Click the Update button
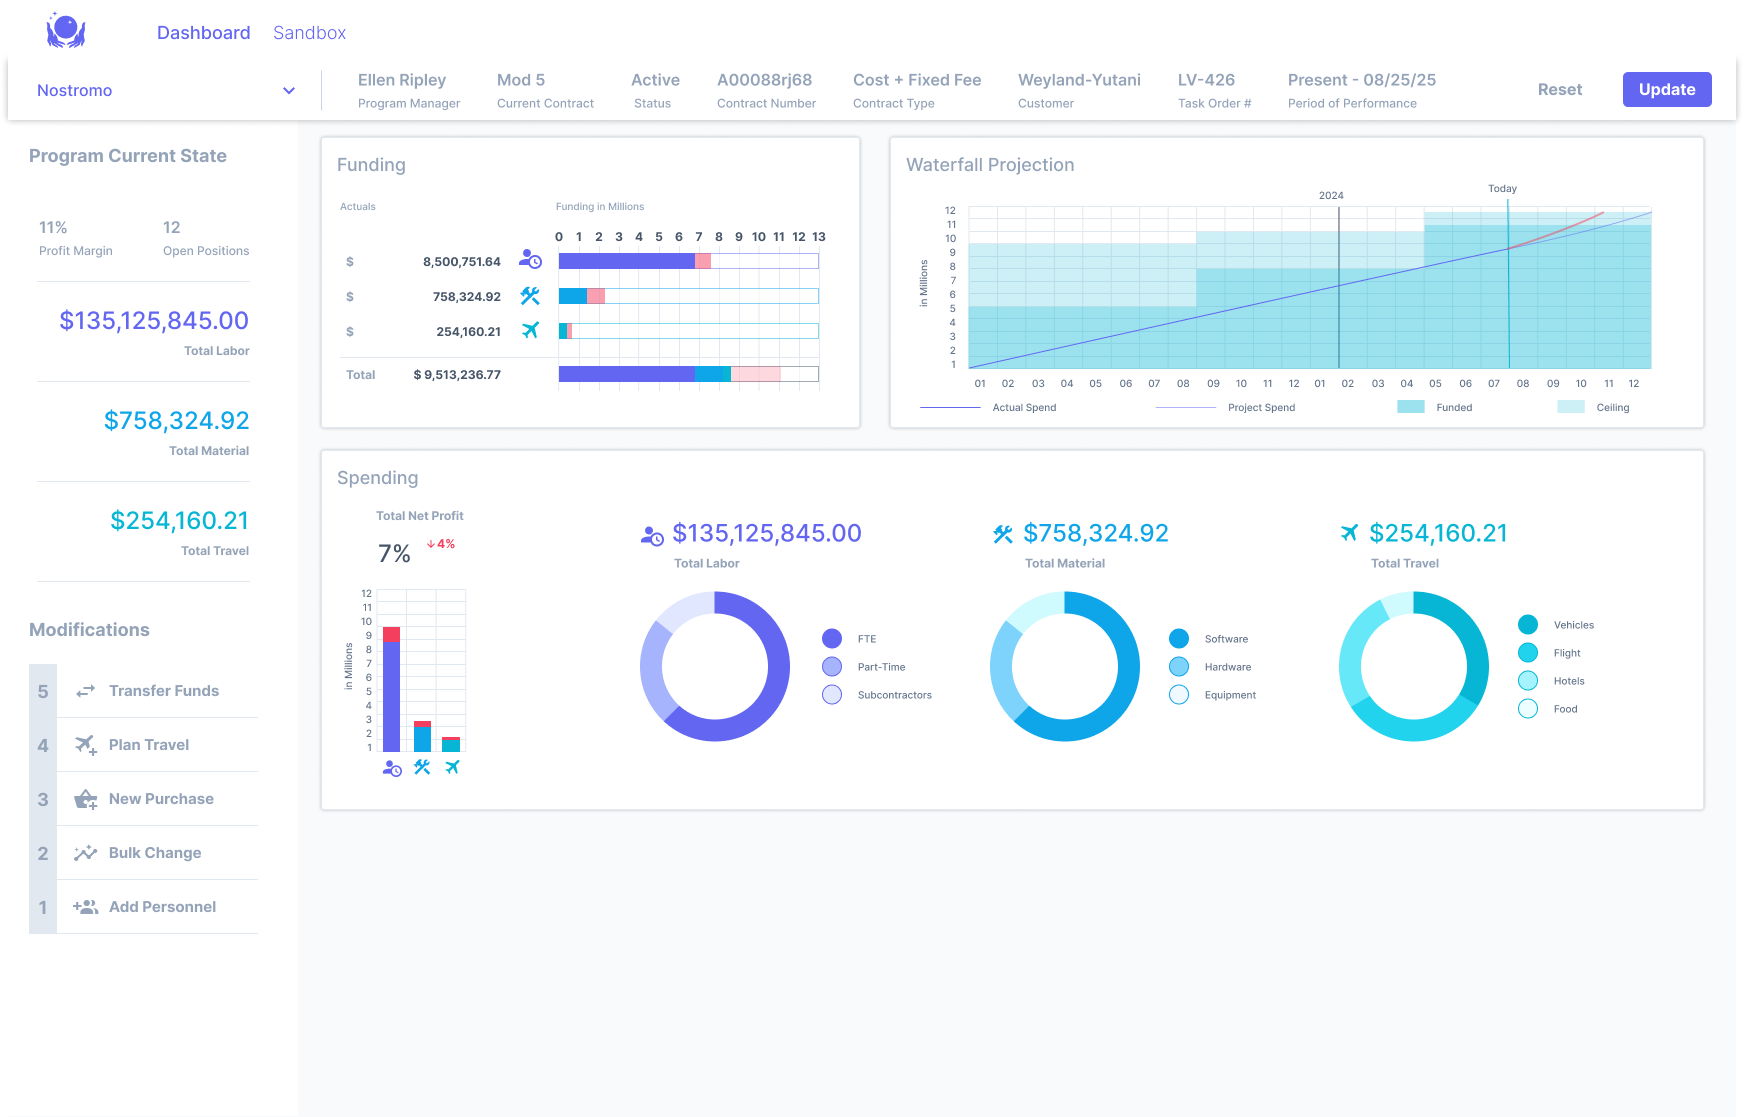Screen dimensions: 1744x1117 1667,89
